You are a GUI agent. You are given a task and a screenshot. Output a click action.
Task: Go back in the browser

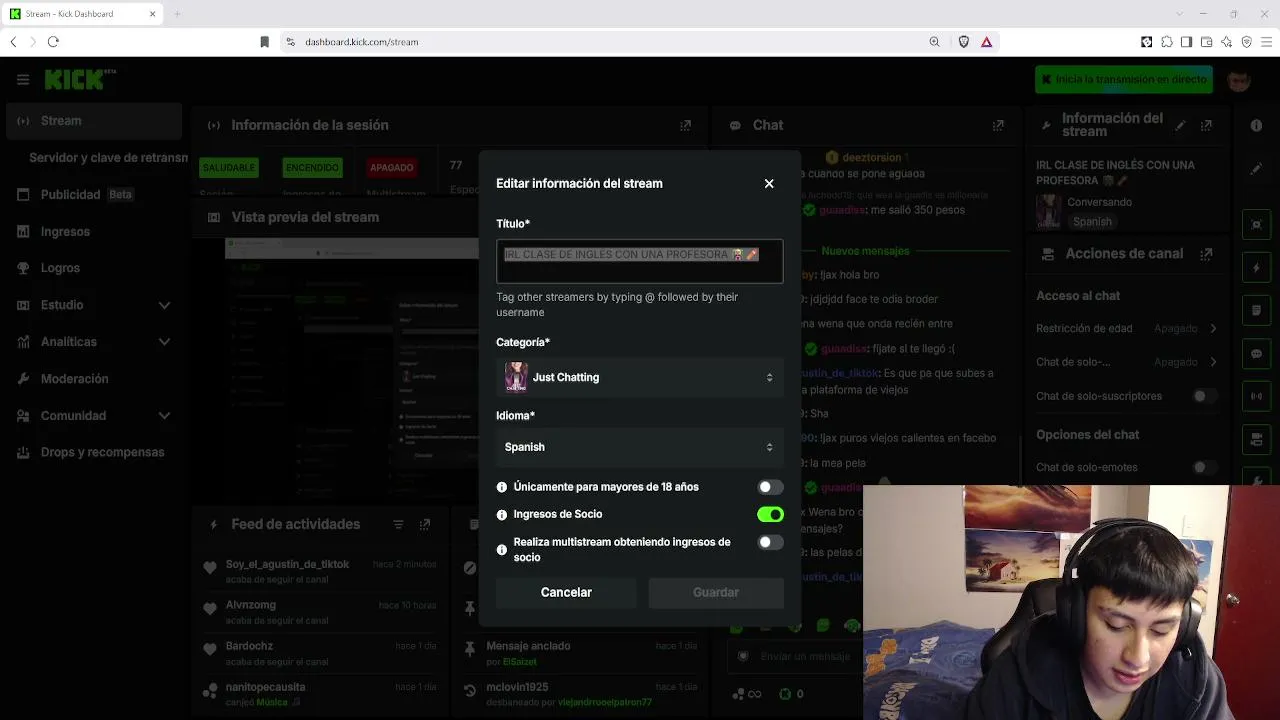(13, 42)
